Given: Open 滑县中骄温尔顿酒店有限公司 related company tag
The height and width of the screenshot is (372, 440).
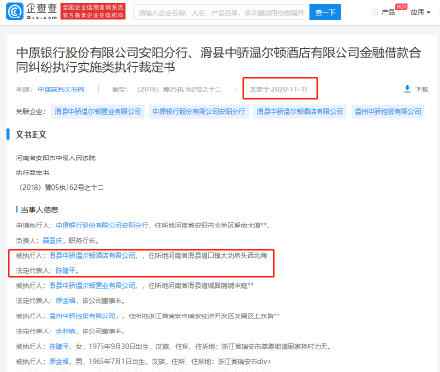Looking at the screenshot, I should 300,111.
